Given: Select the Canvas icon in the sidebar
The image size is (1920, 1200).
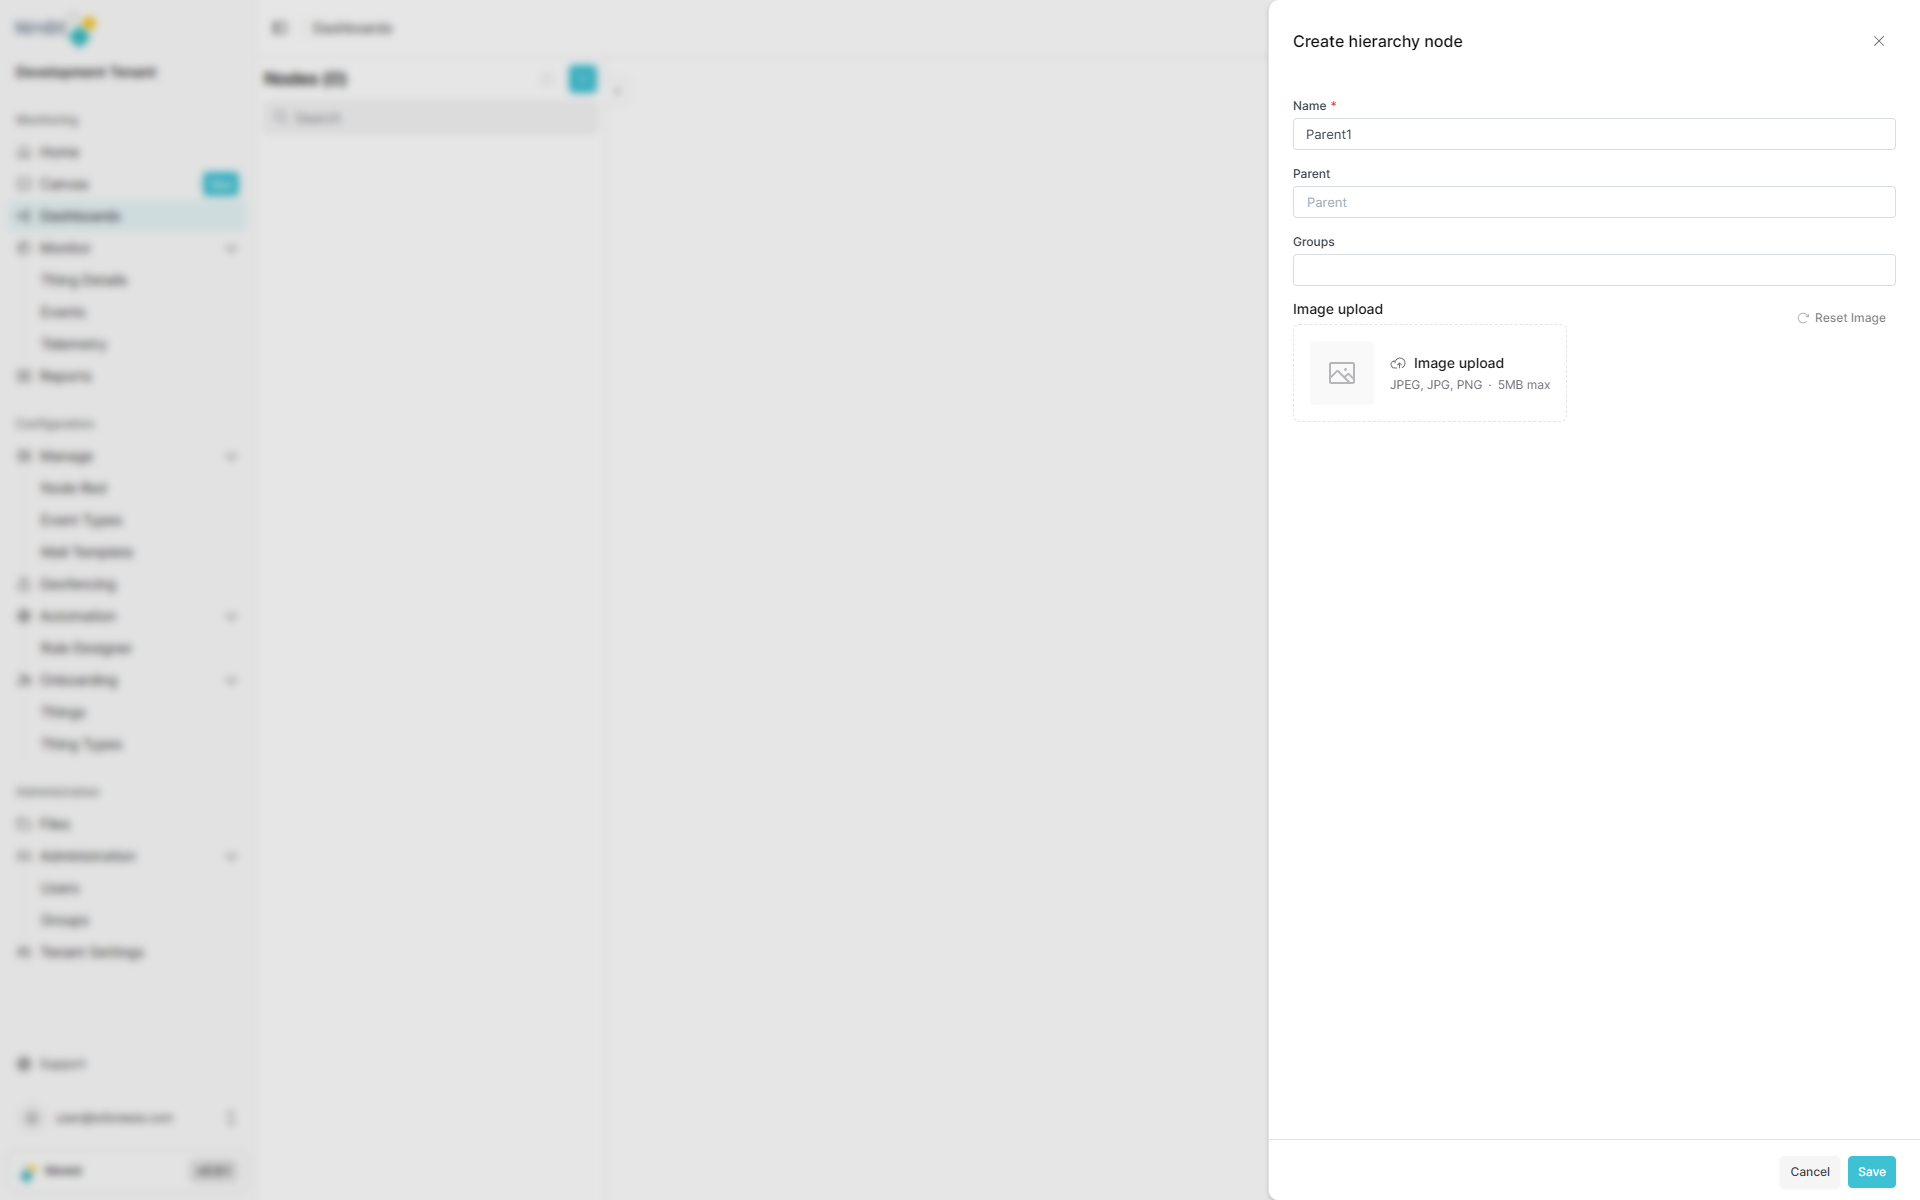Looking at the screenshot, I should (24, 184).
